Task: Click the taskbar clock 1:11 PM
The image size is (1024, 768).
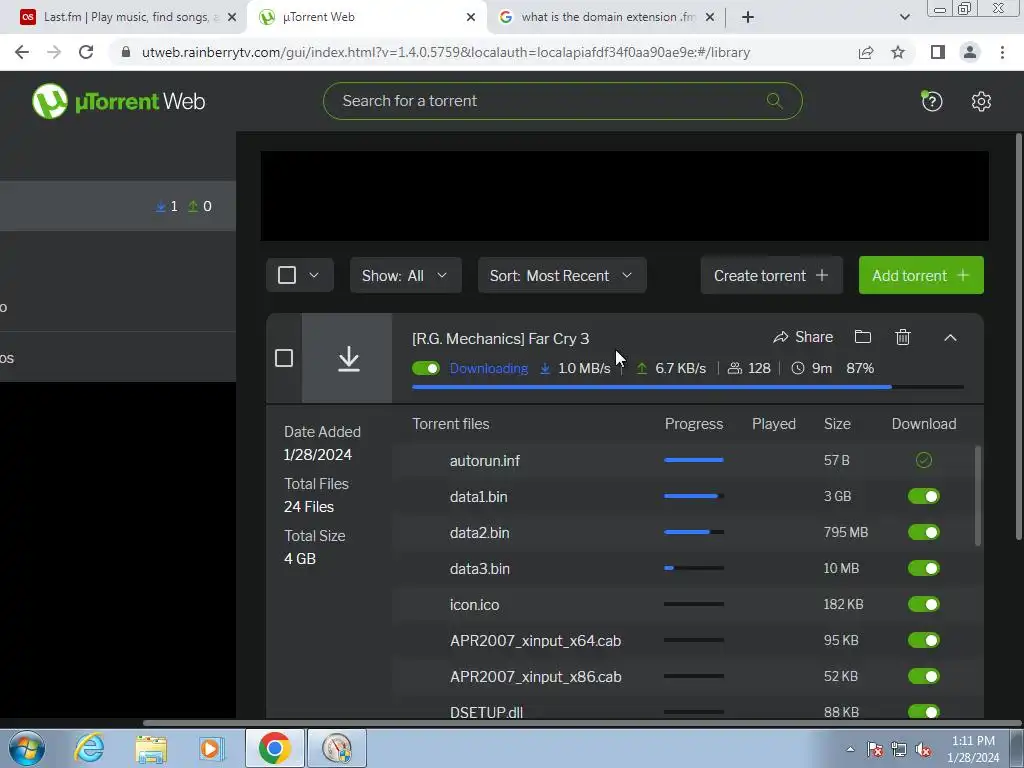Action: coord(973,741)
